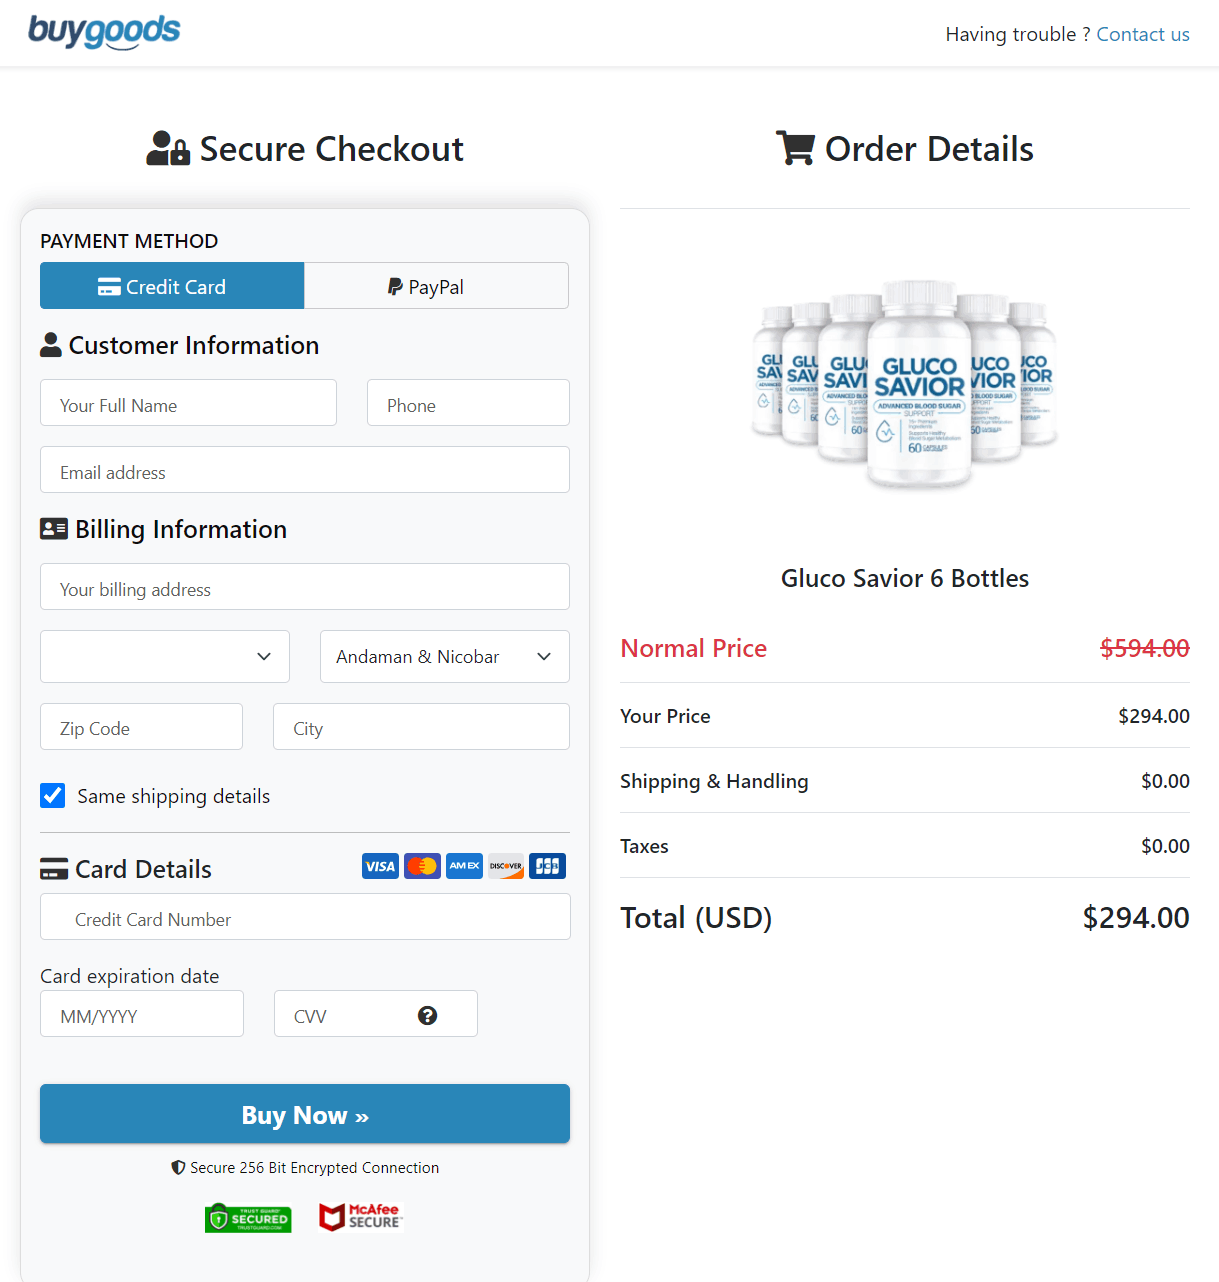Screen dimensions: 1219x1282
Task: Click the buygoods logo
Action: pos(104,32)
